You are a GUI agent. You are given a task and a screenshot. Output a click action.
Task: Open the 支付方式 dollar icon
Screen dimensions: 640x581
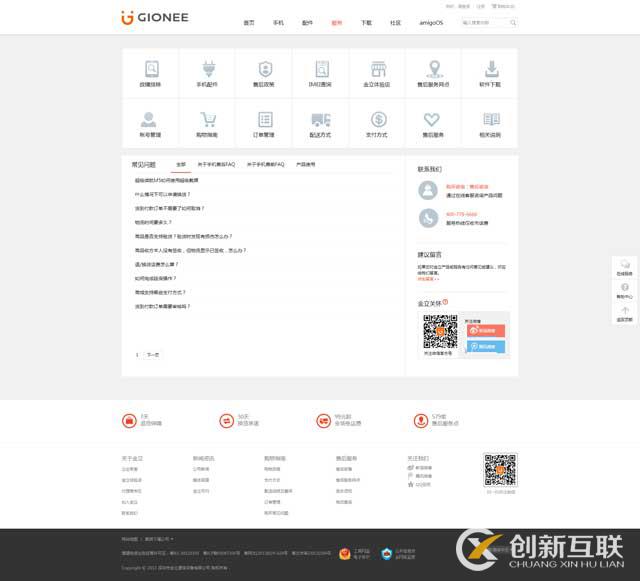[378, 120]
